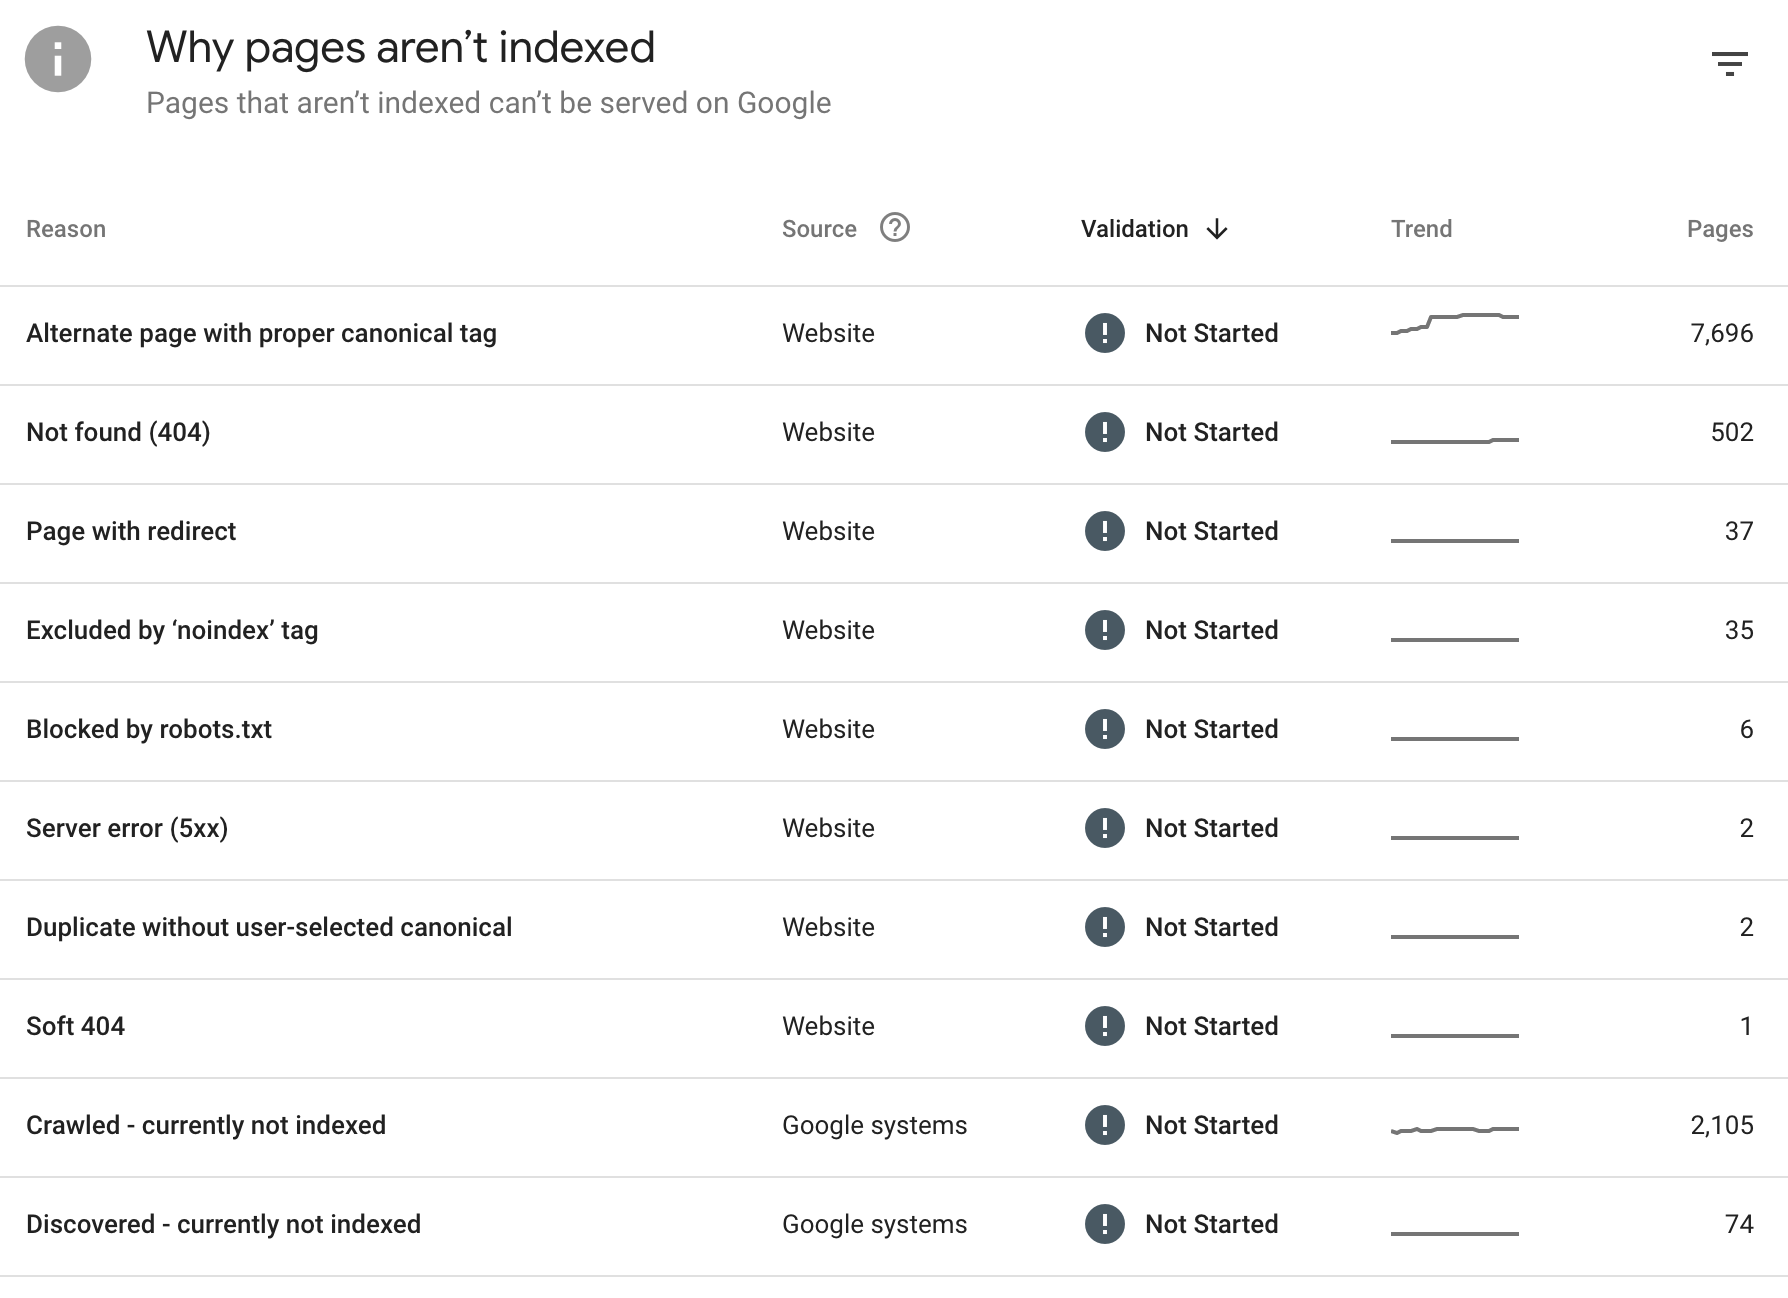Click the alert icon for Alternate page row
Viewport: 1788px width, 1298px height.
(x=1105, y=333)
